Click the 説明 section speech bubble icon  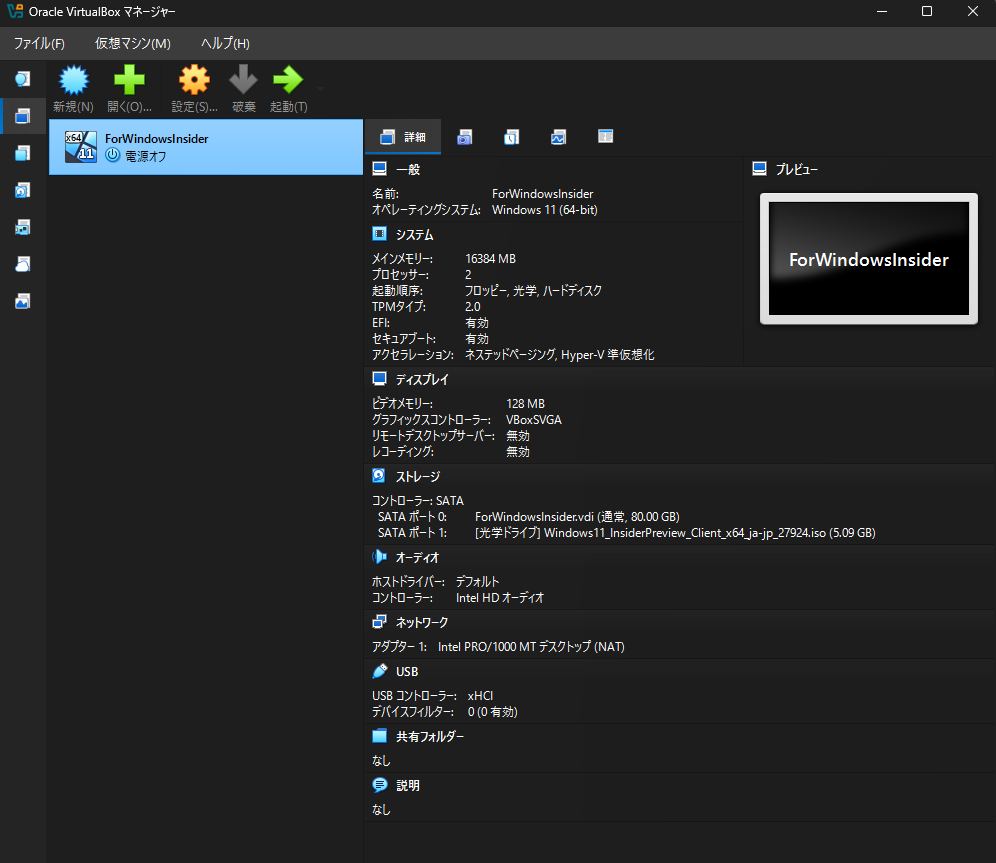point(379,785)
